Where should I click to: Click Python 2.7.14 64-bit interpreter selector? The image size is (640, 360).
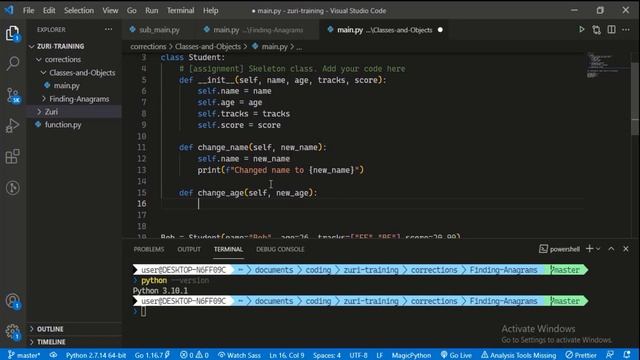(96, 355)
